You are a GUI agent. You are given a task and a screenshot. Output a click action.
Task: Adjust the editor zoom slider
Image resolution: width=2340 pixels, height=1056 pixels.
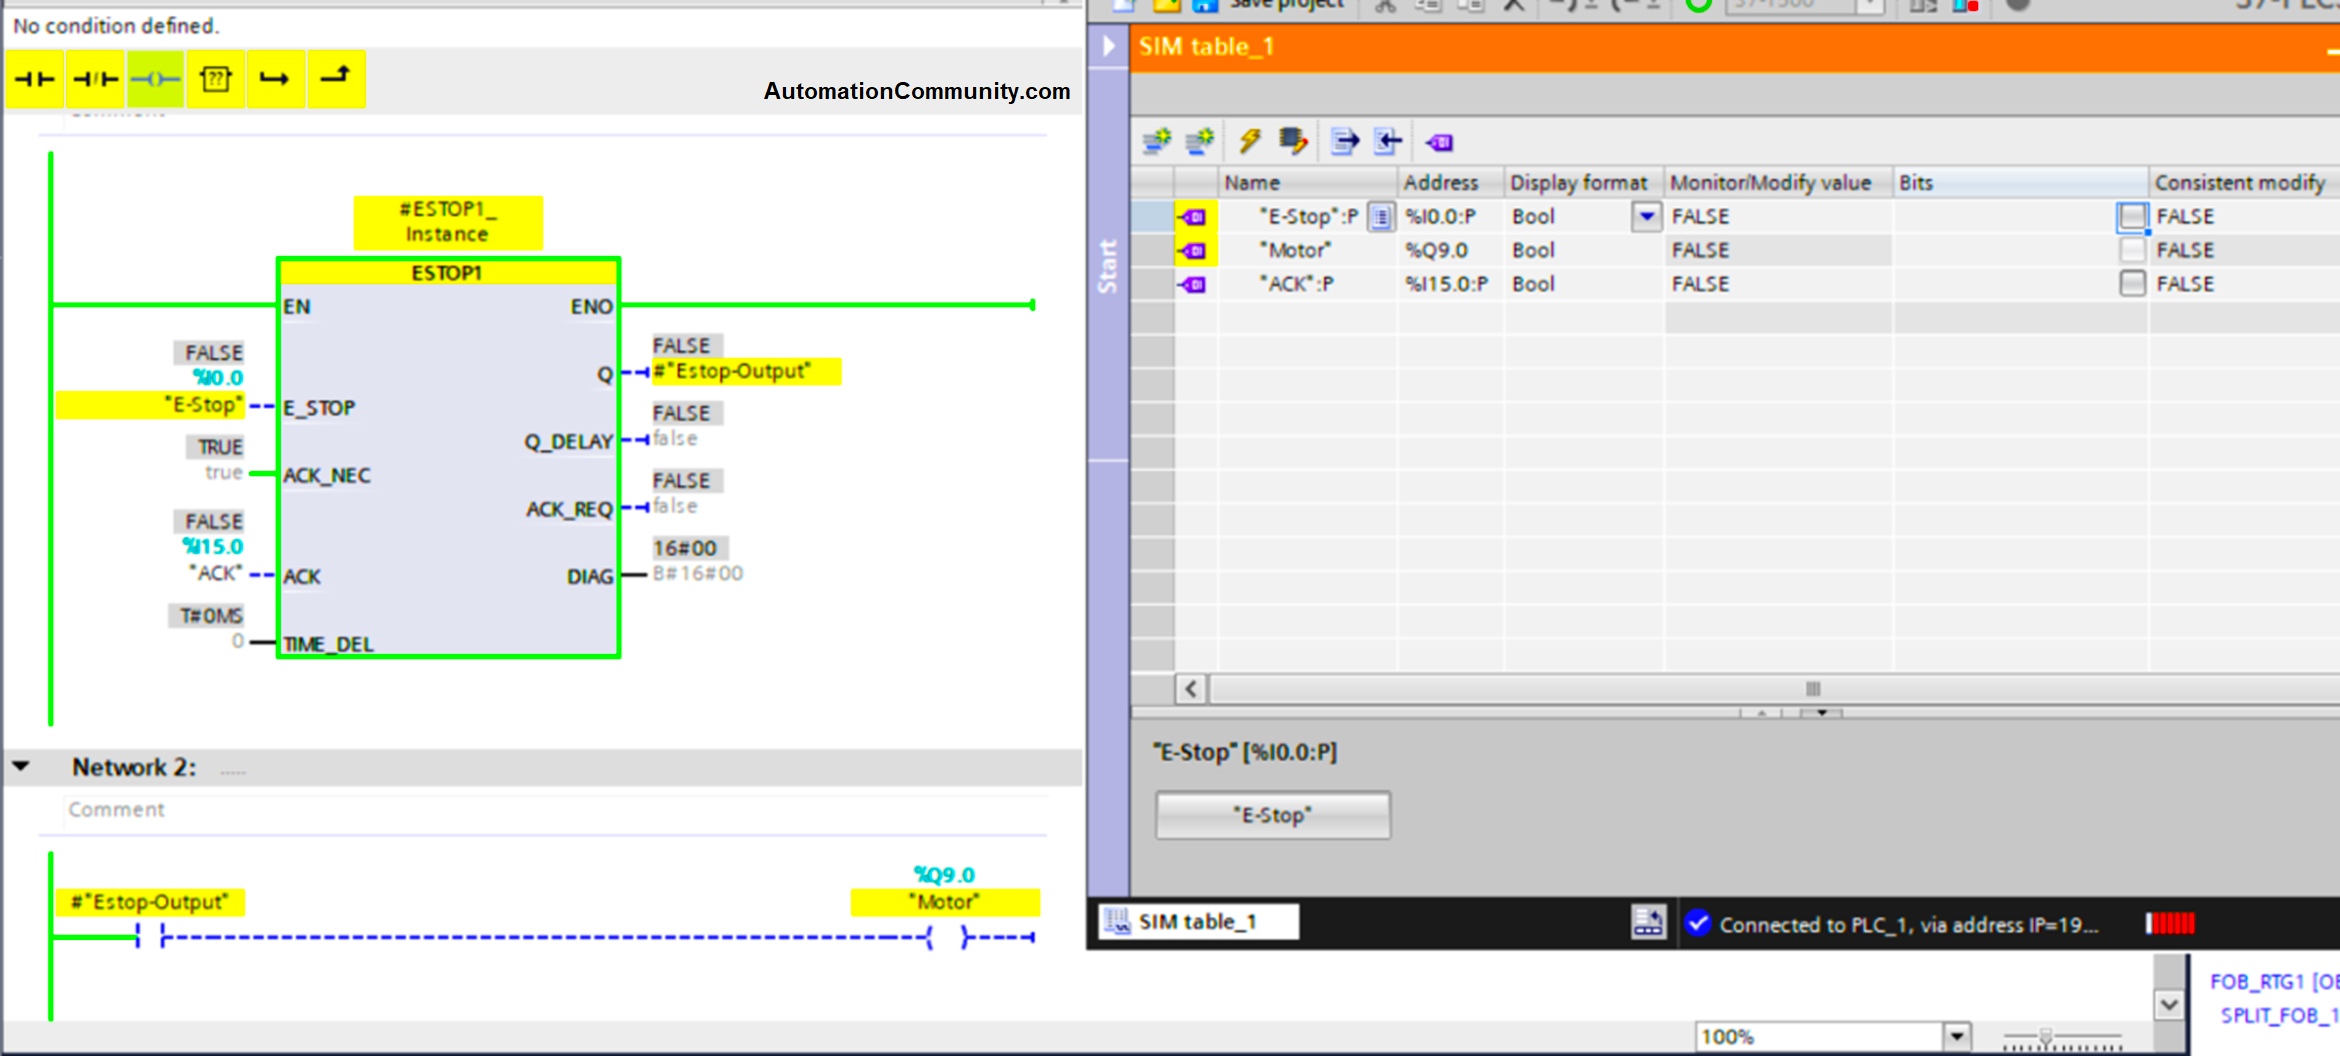click(2046, 1038)
